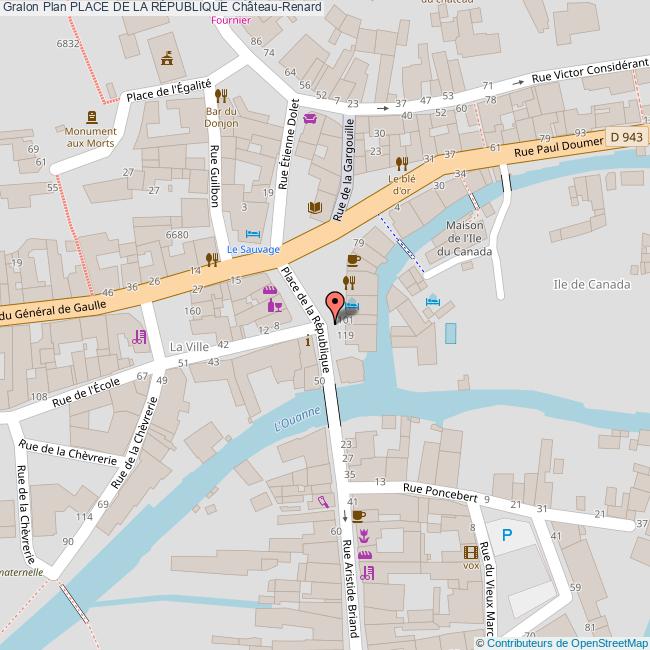
Task: Click the D 943 road shield label
Action: pos(626,137)
